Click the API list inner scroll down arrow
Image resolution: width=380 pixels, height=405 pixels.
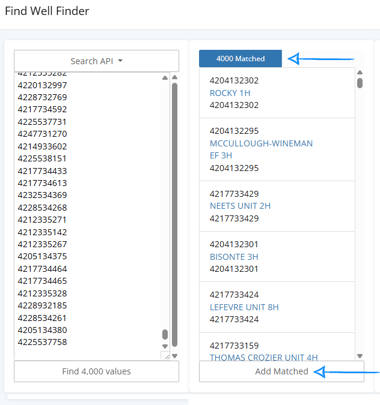[165, 346]
